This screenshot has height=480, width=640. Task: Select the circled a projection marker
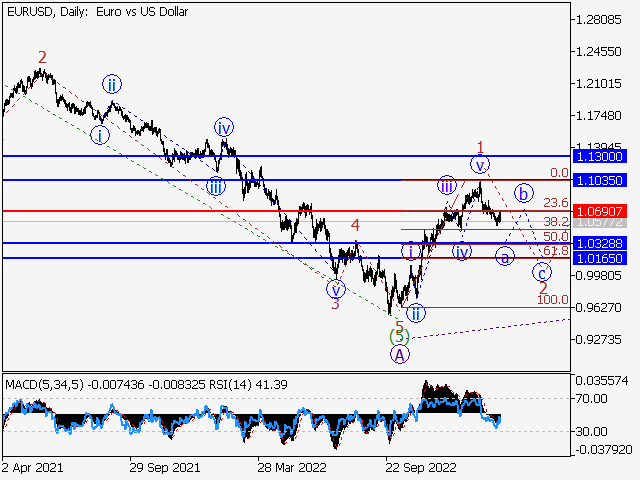[505, 257]
